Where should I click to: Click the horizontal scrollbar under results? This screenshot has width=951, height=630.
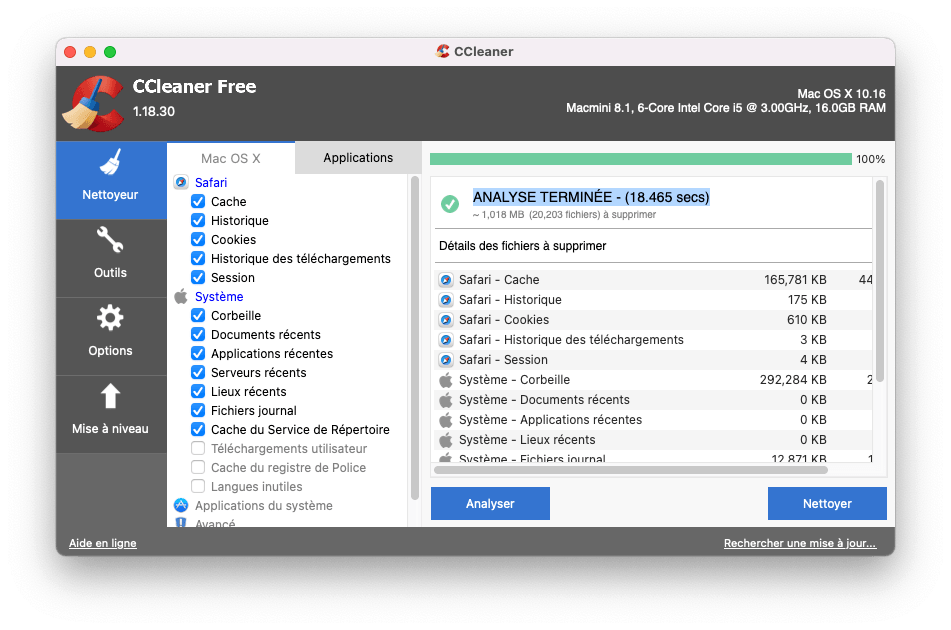point(631,470)
